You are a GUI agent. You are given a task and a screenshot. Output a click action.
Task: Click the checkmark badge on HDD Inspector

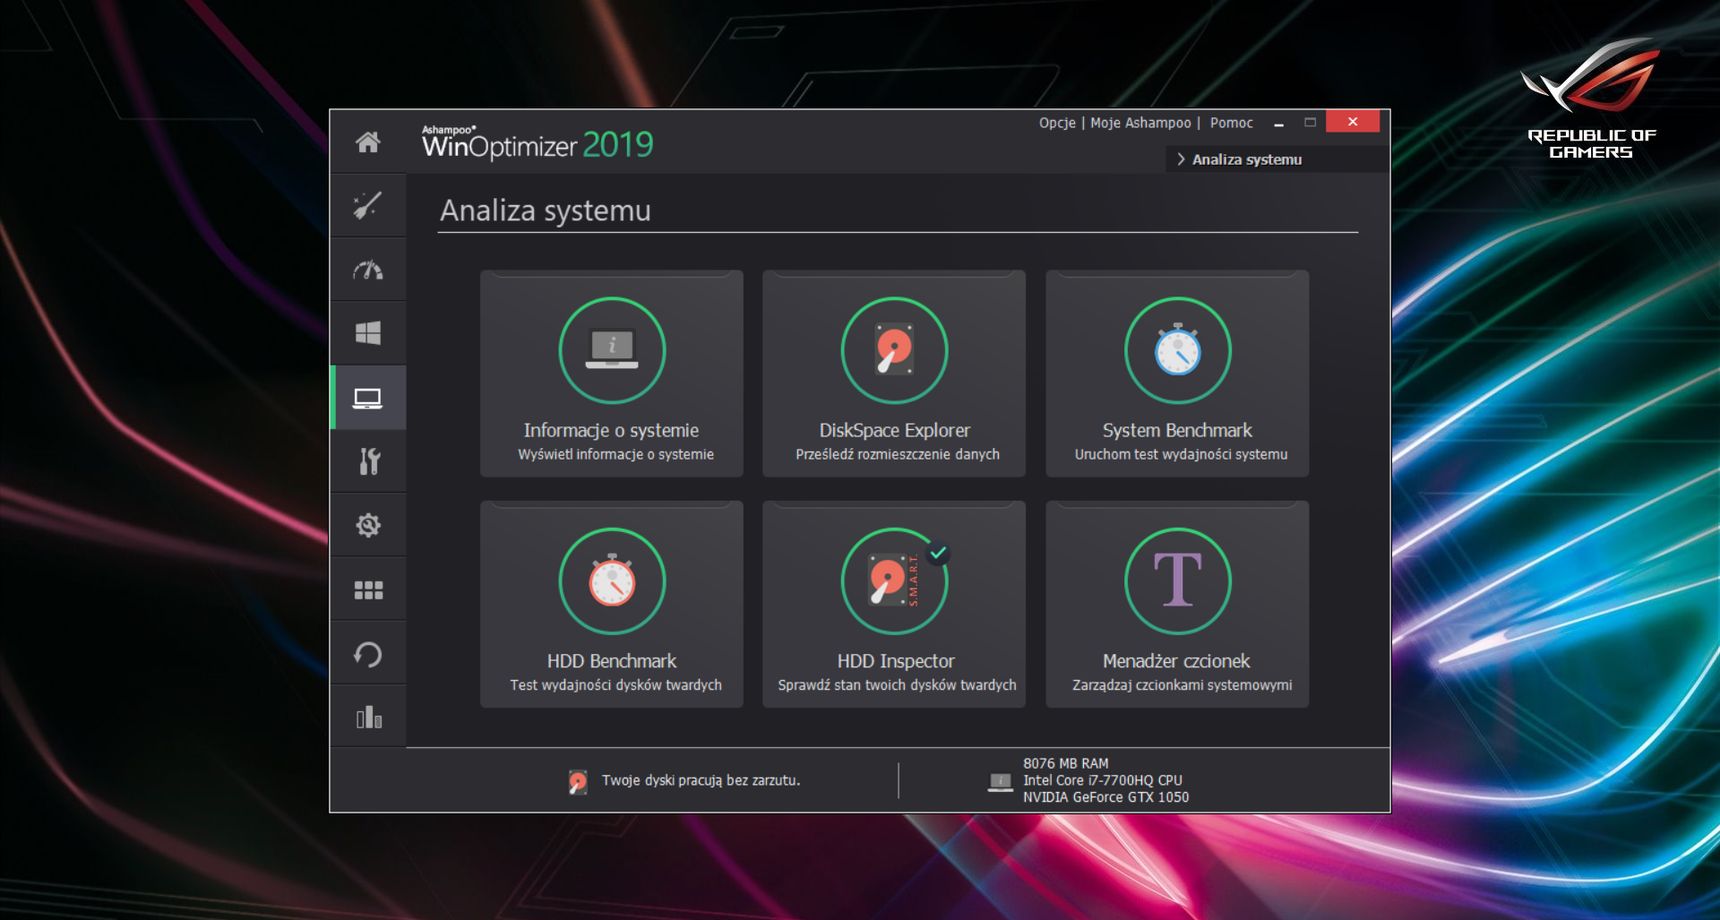(938, 552)
